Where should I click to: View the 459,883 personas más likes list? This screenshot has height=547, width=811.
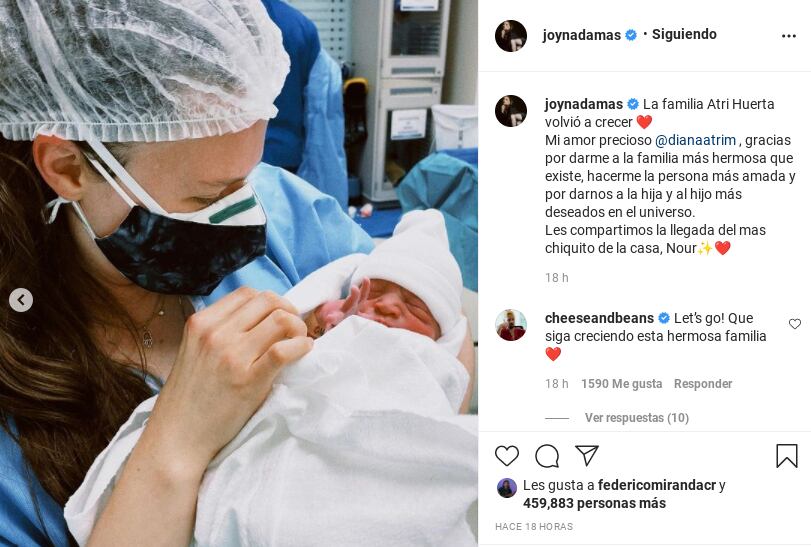click(594, 503)
